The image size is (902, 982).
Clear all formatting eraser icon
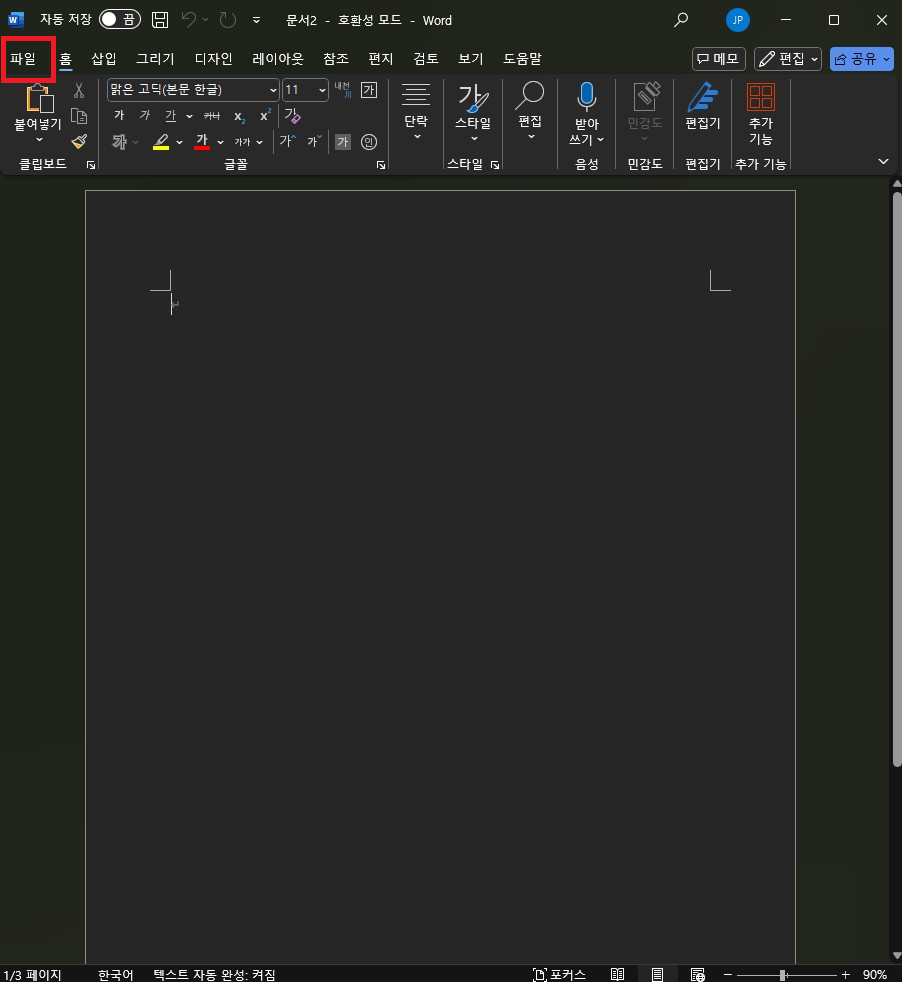292,115
